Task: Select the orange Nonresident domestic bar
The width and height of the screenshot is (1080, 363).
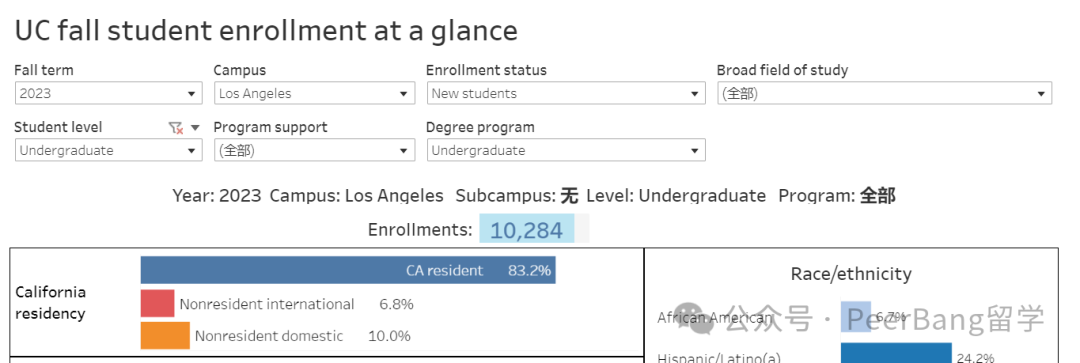Action: 165,335
